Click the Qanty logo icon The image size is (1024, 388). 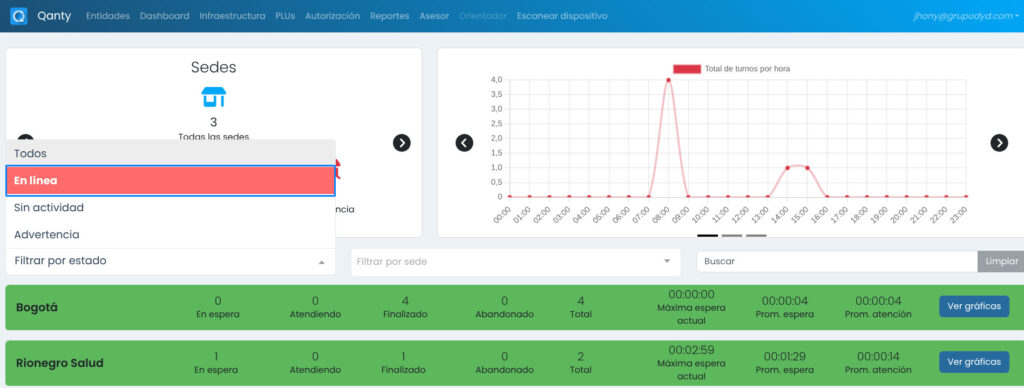(x=18, y=16)
